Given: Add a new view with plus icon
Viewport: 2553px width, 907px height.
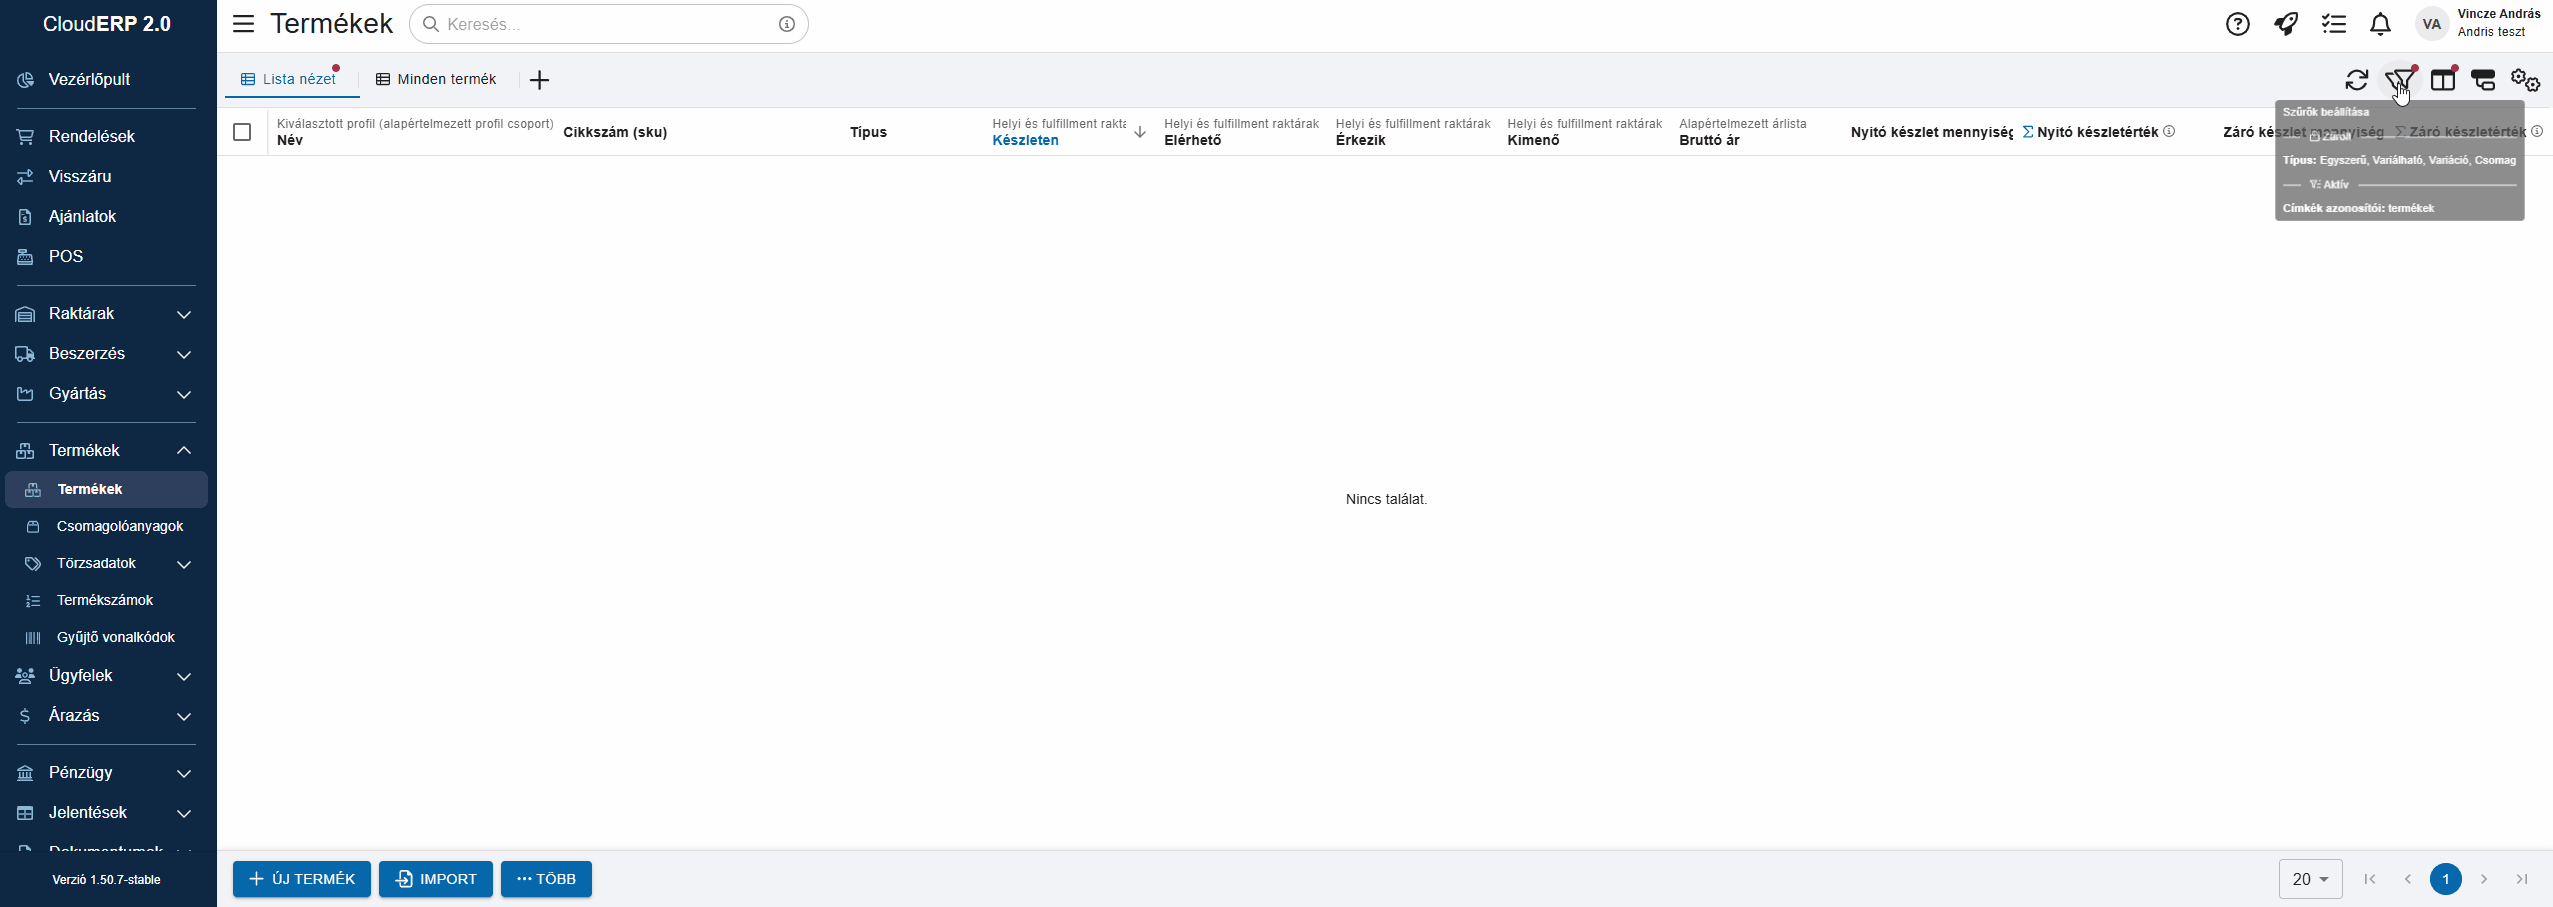Looking at the screenshot, I should (x=540, y=80).
